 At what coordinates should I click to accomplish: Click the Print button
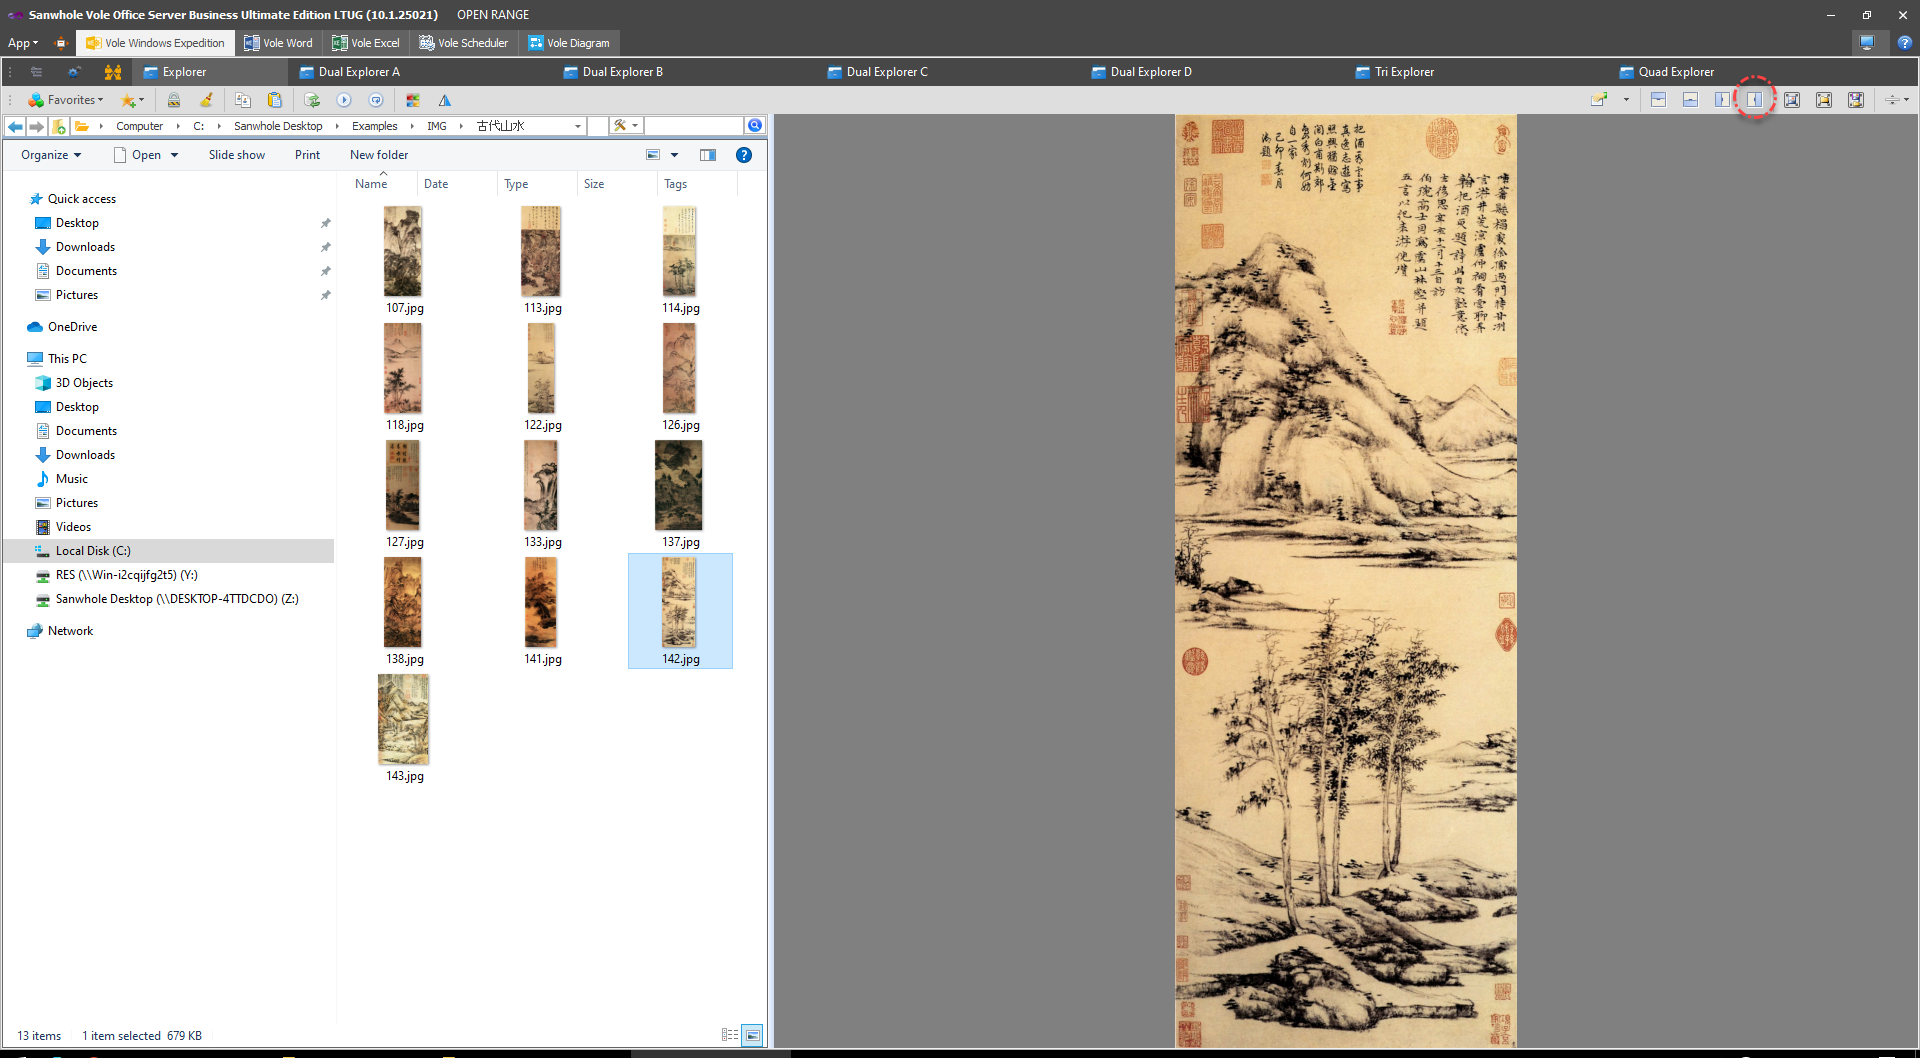[x=308, y=155]
